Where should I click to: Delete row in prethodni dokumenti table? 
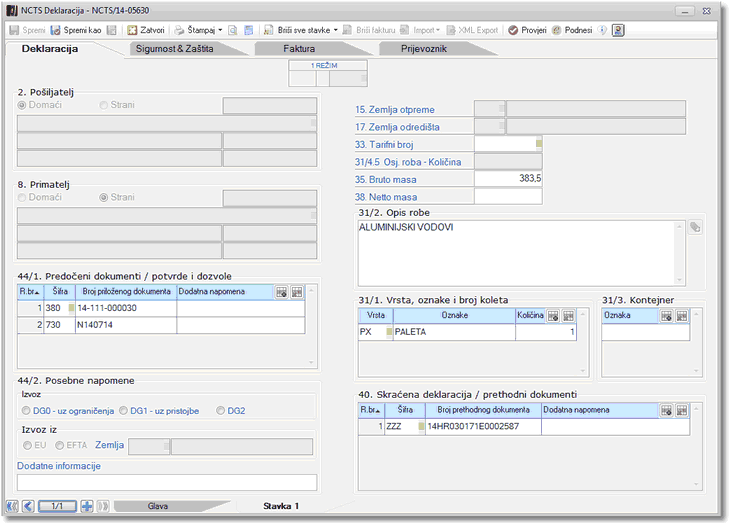[x=682, y=410]
